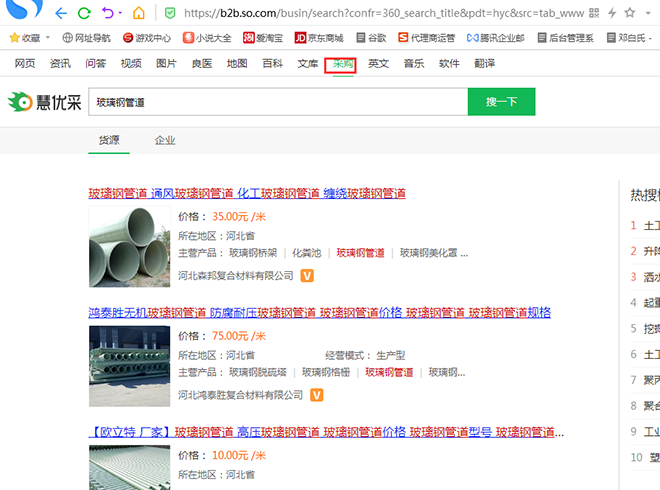Click V badge beside 河北森邦复合材料有限公司

pyautogui.click(x=307, y=276)
